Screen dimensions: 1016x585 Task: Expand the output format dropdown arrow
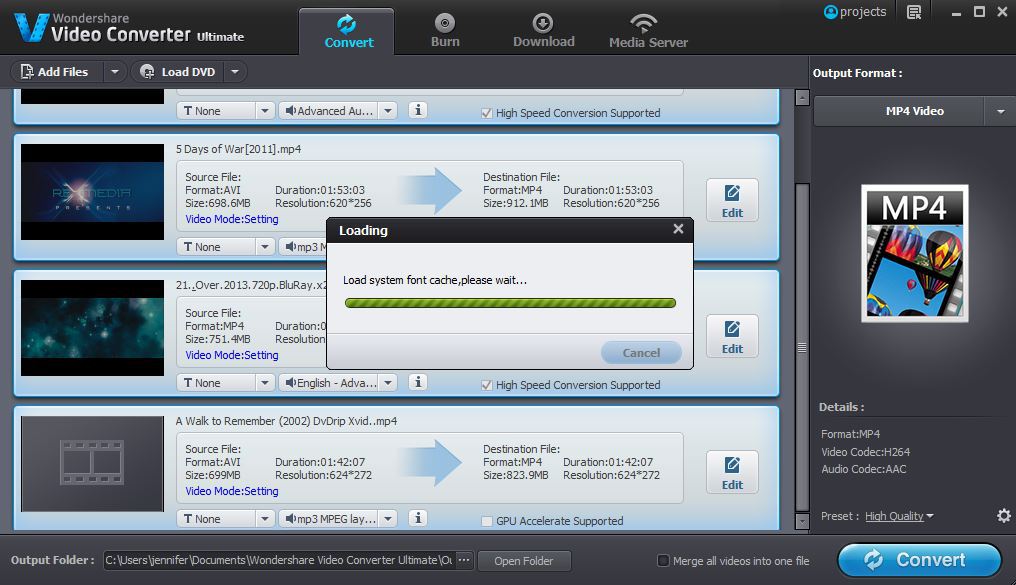pyautogui.click(x=1000, y=111)
